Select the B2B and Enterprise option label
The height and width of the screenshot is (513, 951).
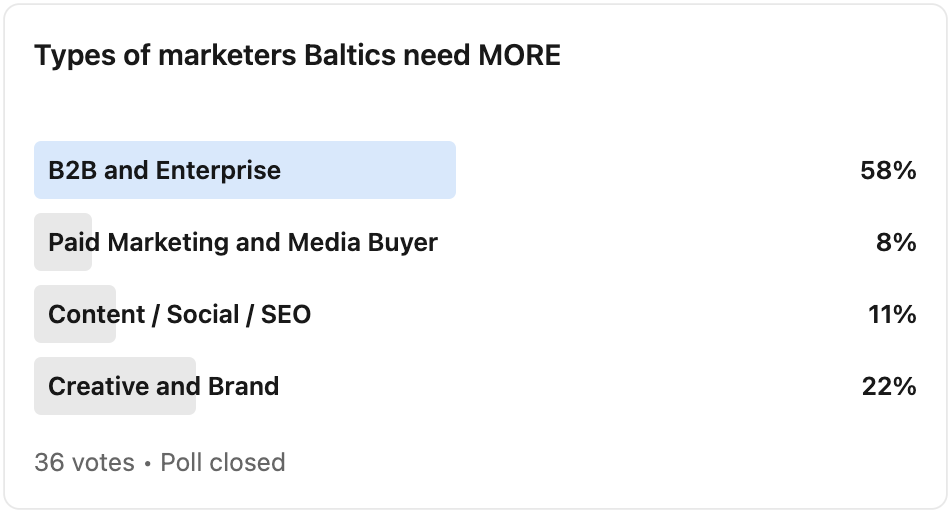[x=164, y=170]
